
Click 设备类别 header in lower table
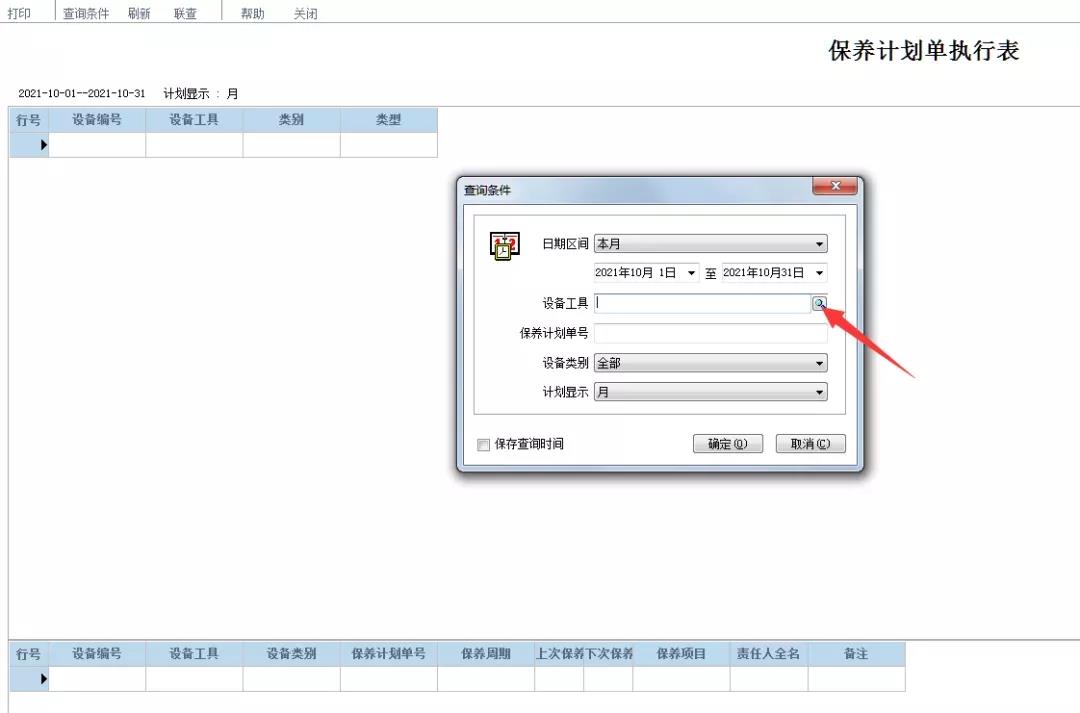tap(291, 654)
